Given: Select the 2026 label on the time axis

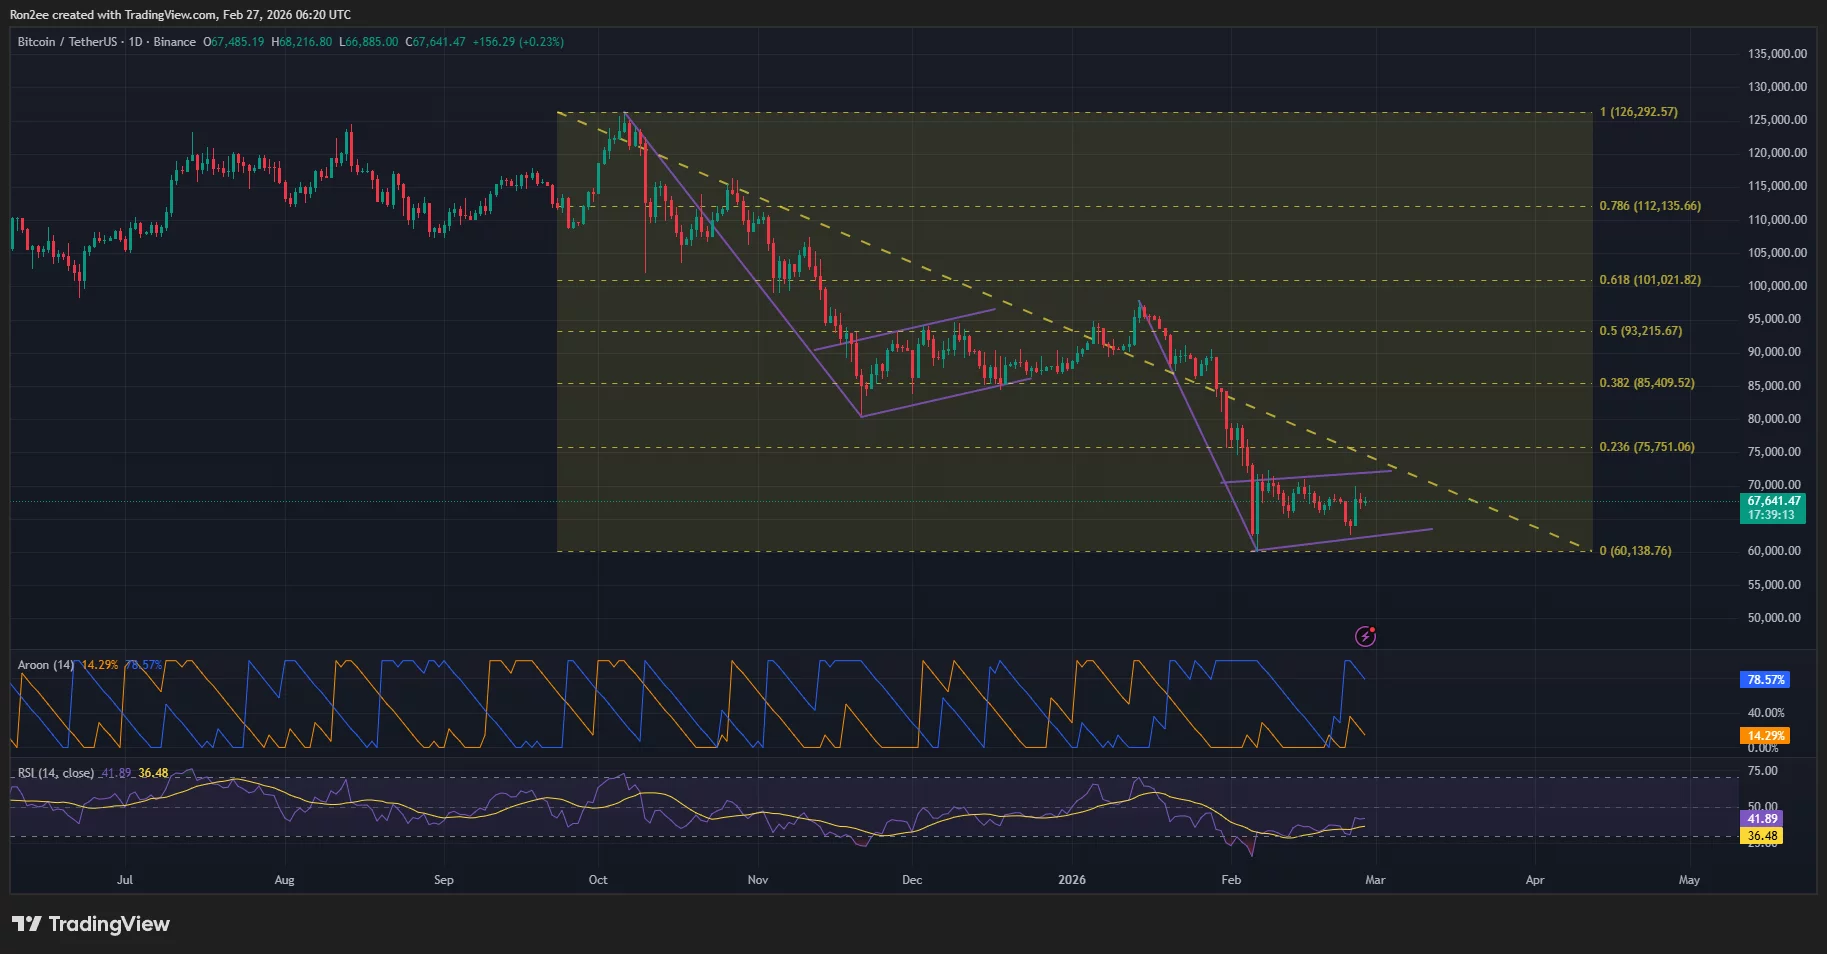Looking at the screenshot, I should [1073, 880].
